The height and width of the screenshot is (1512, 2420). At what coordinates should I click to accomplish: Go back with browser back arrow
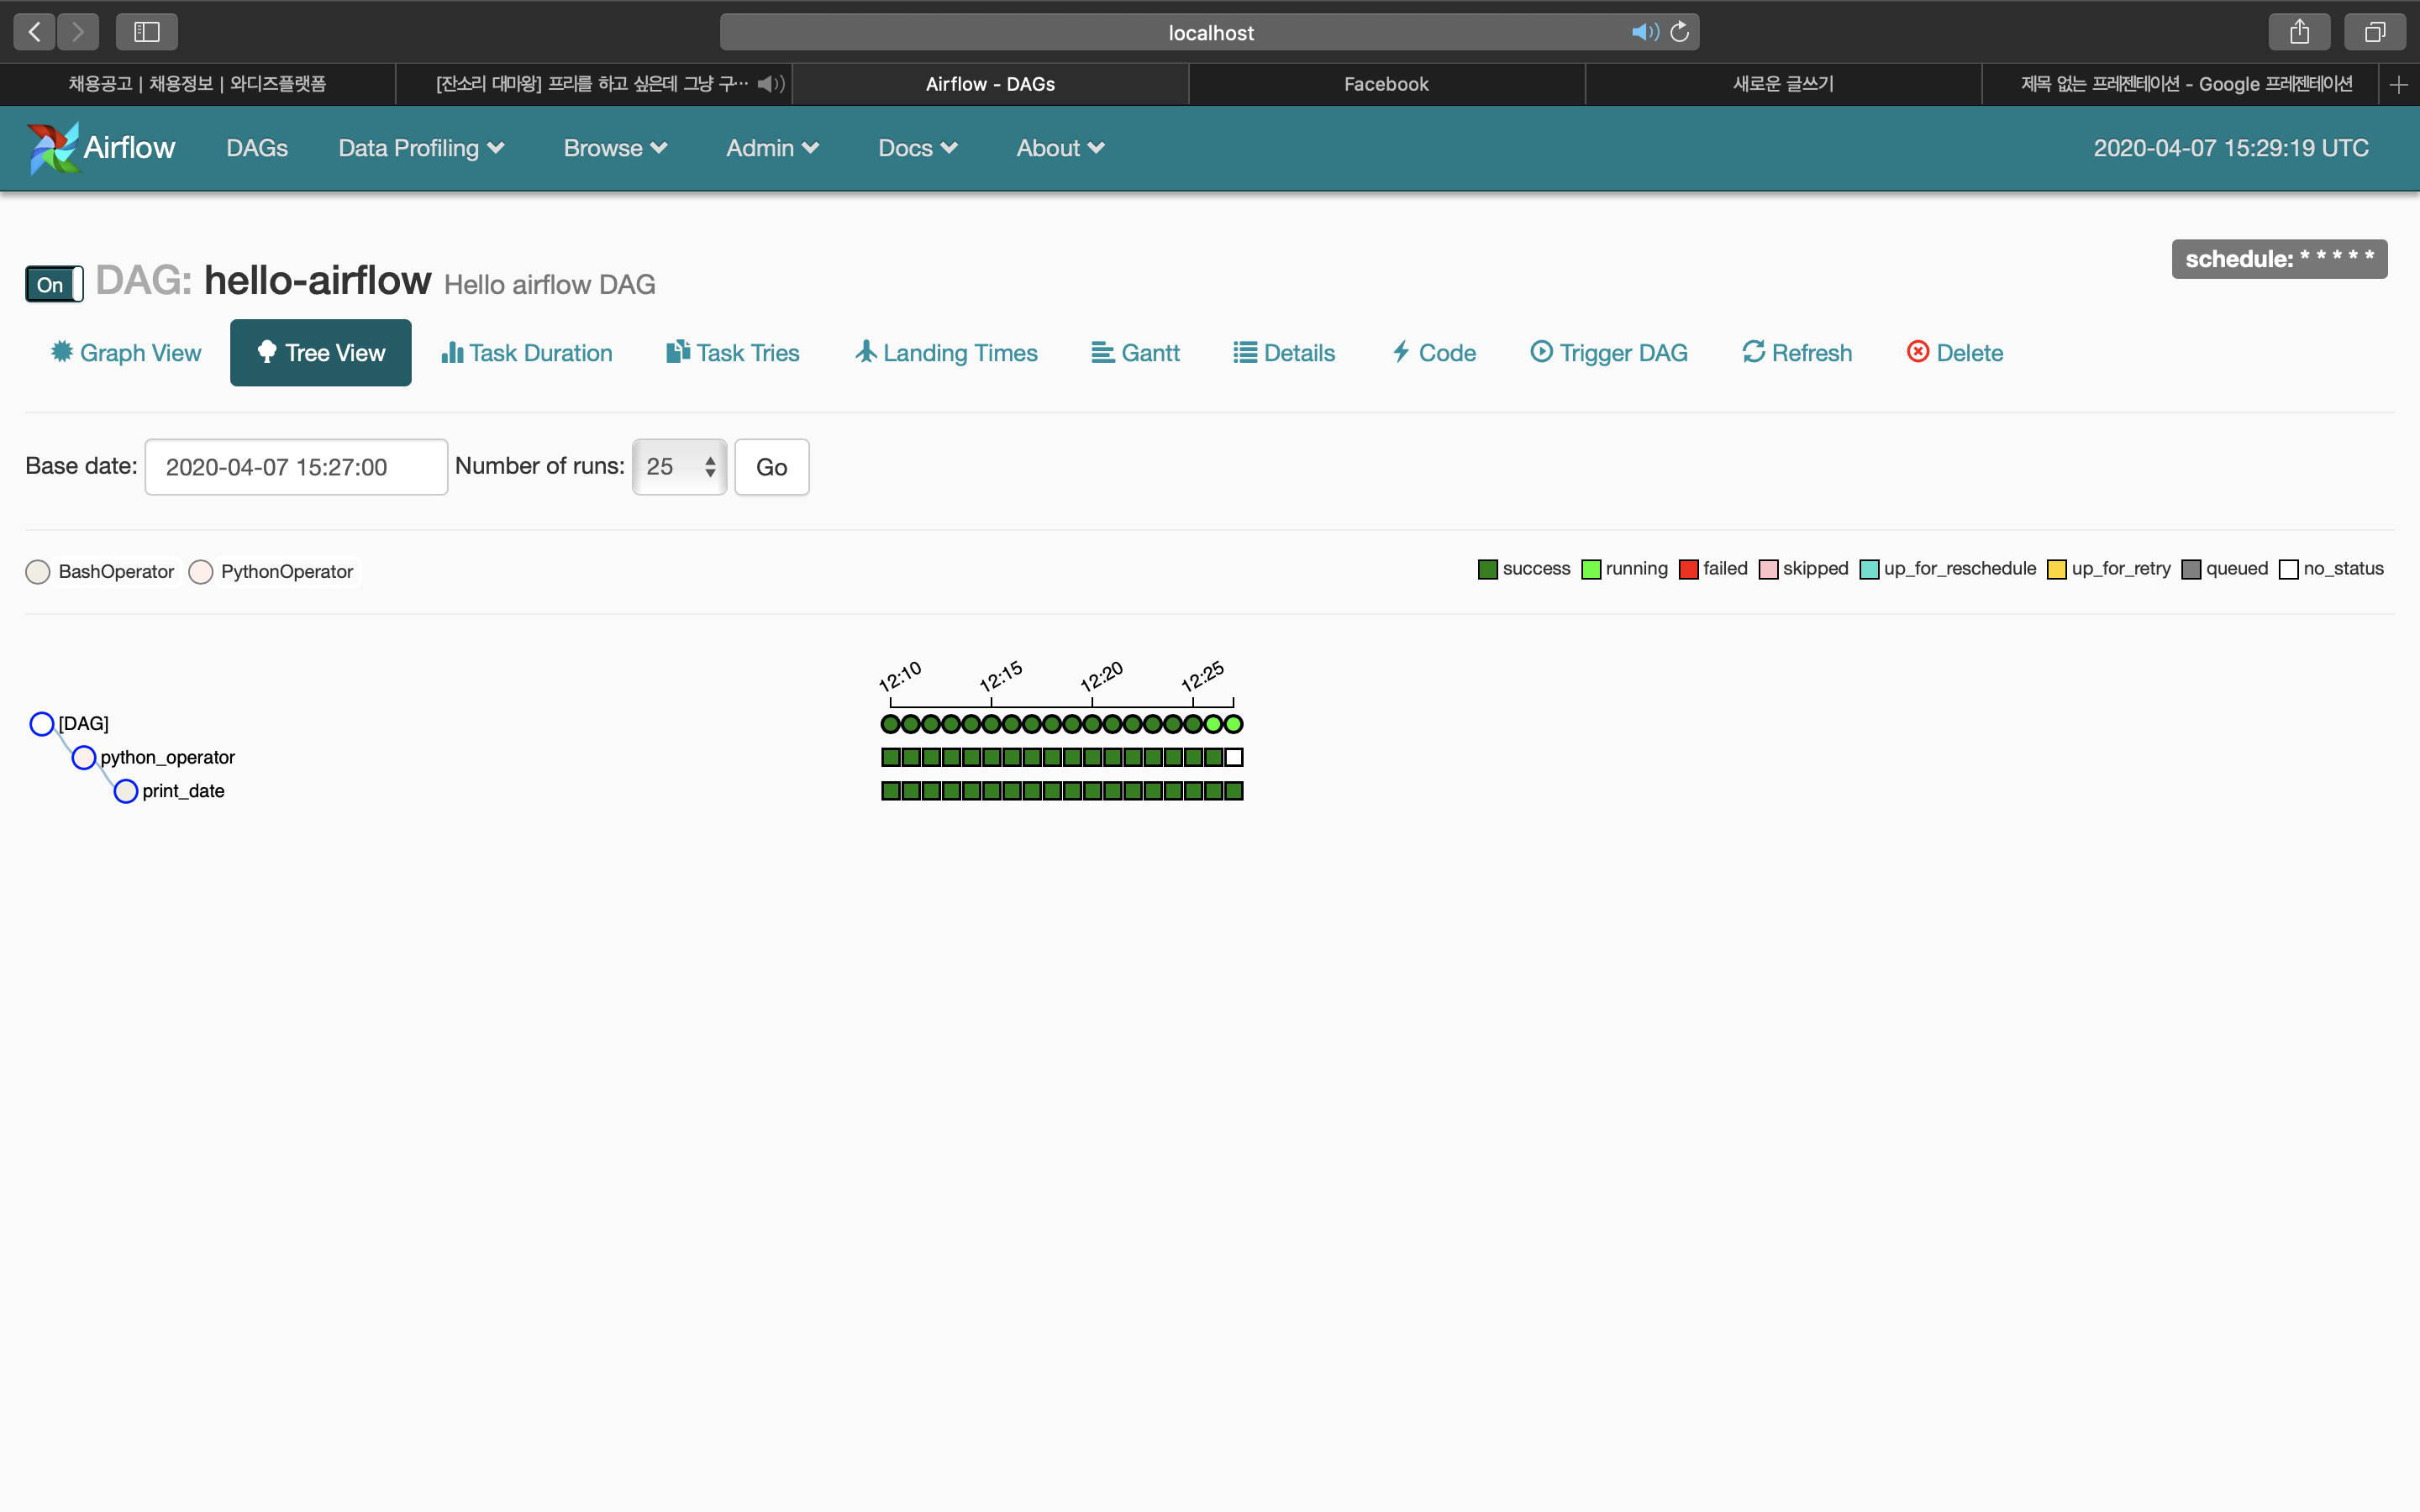coord(34,32)
